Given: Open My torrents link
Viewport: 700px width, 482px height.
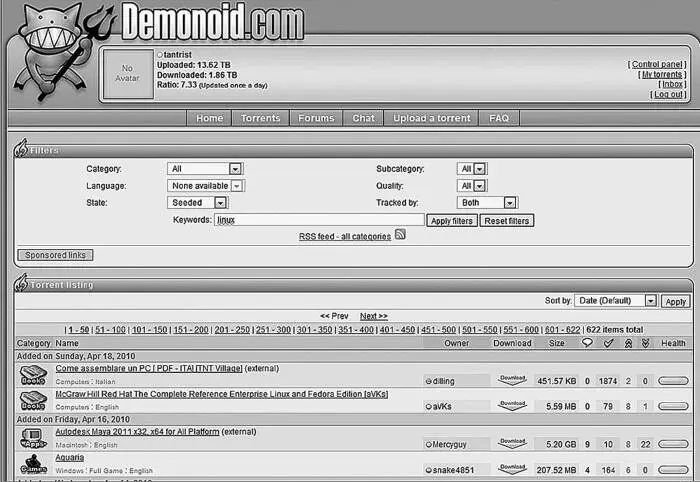Looking at the screenshot, I should [662, 75].
